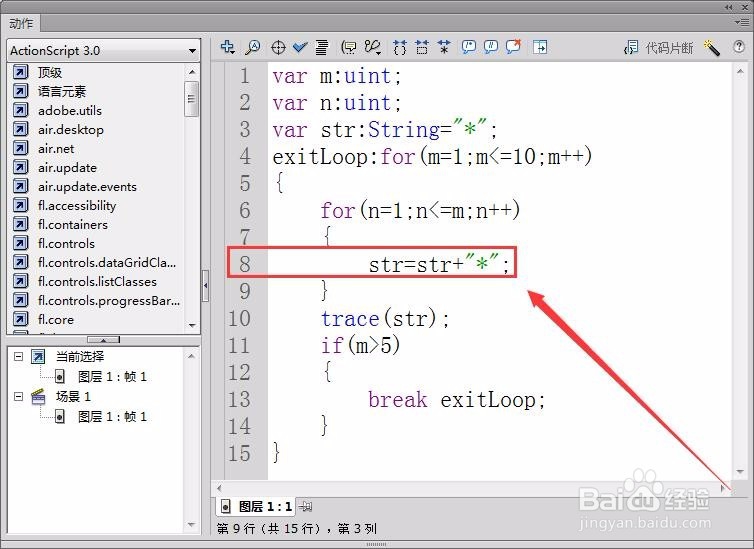Show the code hint icon
754x549 pixels.
pos(349,47)
